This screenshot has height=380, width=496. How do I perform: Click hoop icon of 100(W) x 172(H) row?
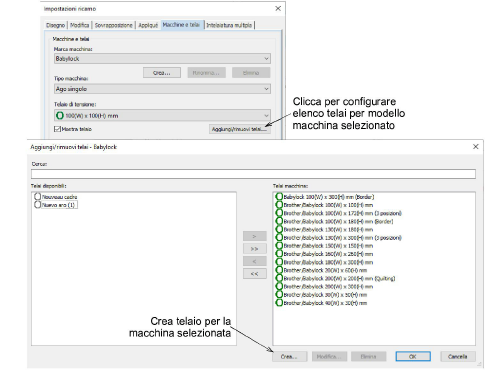click(x=279, y=213)
